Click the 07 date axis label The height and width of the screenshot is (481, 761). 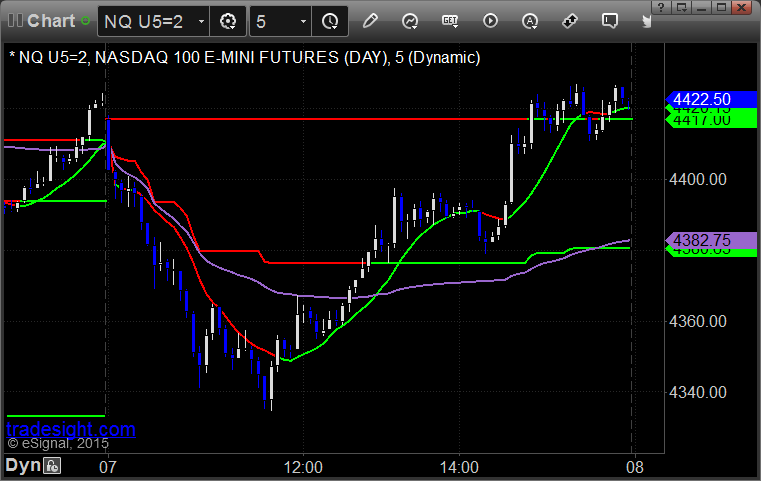pos(108,467)
